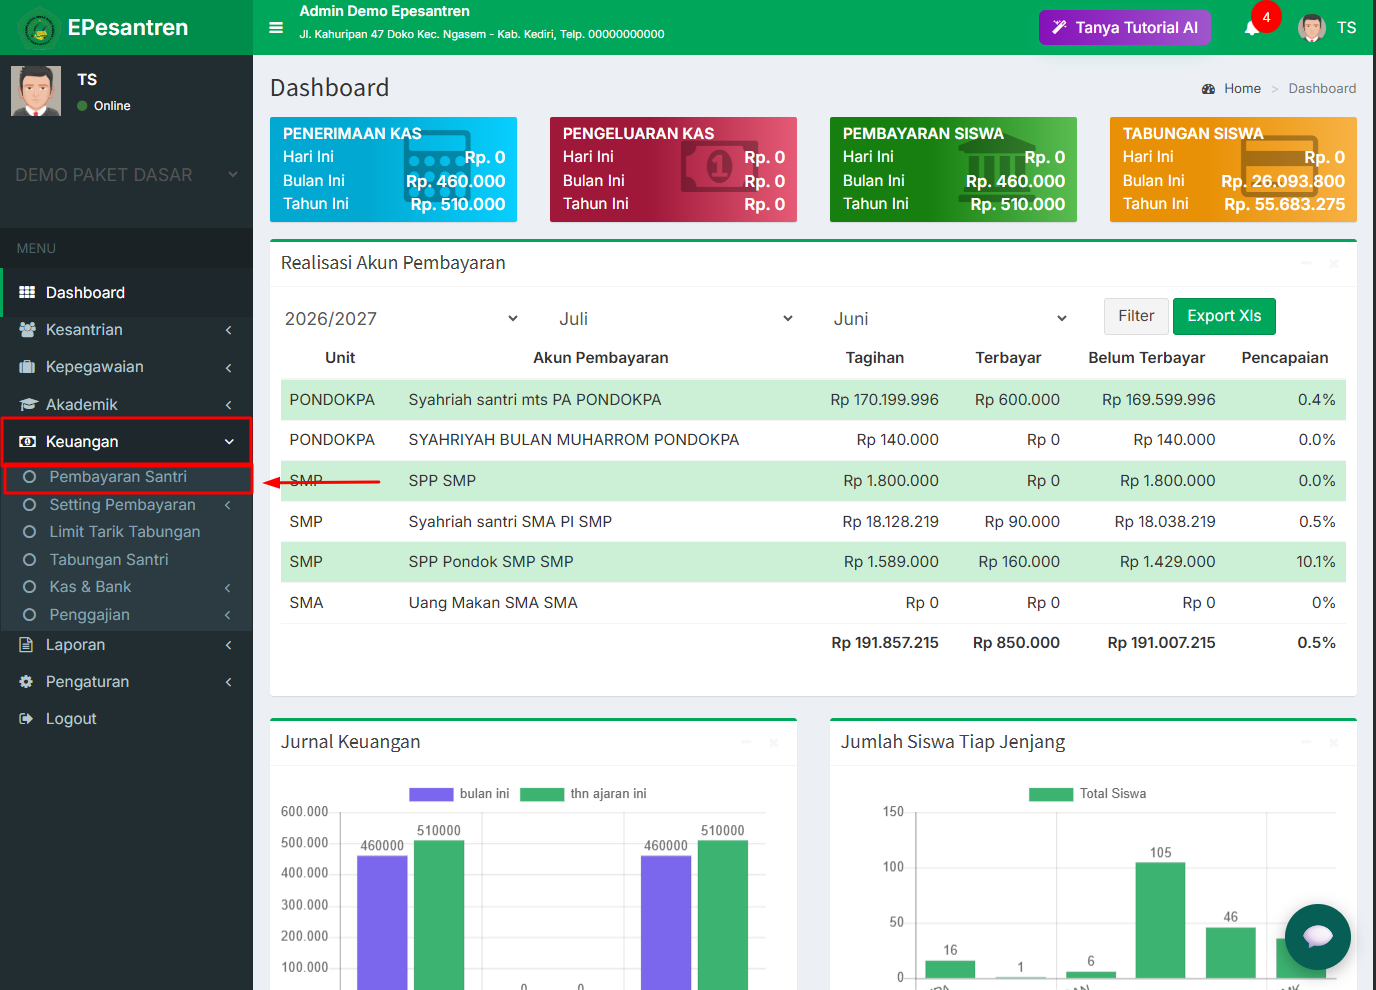Screen dimensions: 1376x990
Task: Open the floating chat bubble icon
Action: (x=1318, y=937)
